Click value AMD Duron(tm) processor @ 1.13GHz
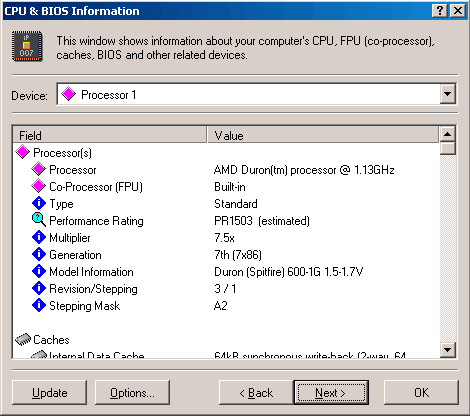Screen dimensions: 470x418 (304, 170)
